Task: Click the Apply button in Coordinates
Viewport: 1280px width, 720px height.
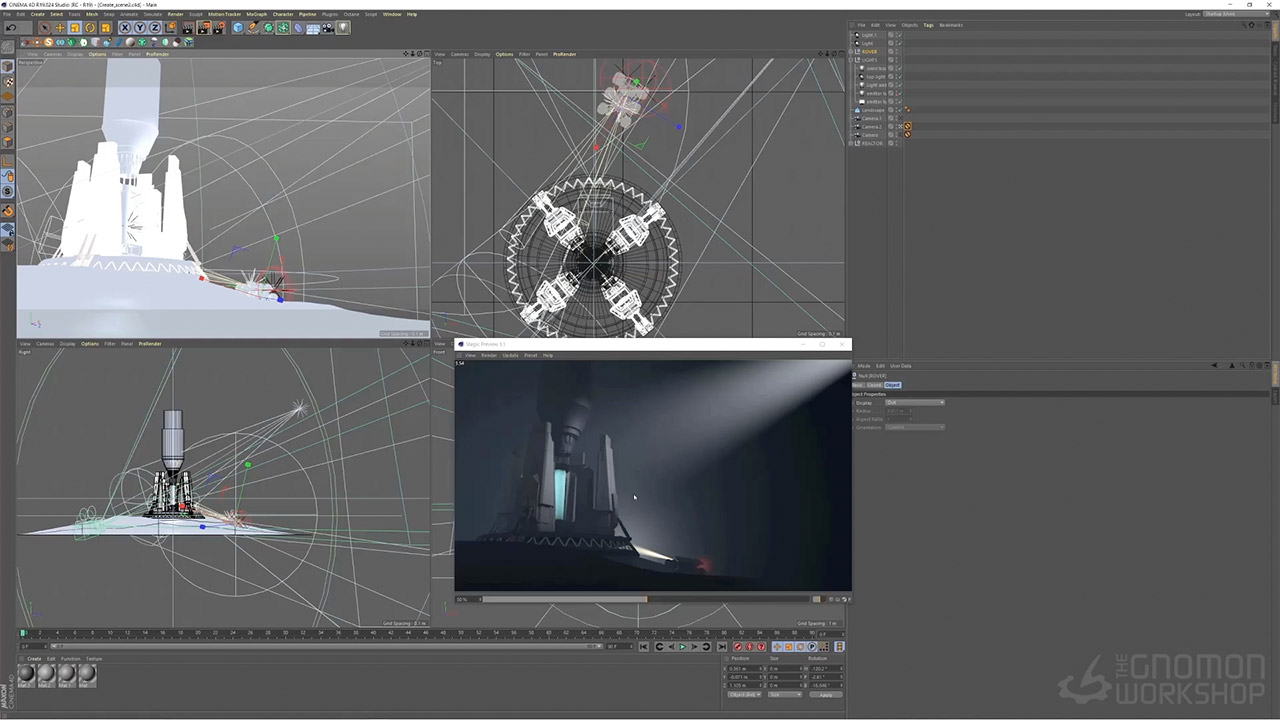Action: coord(826,695)
